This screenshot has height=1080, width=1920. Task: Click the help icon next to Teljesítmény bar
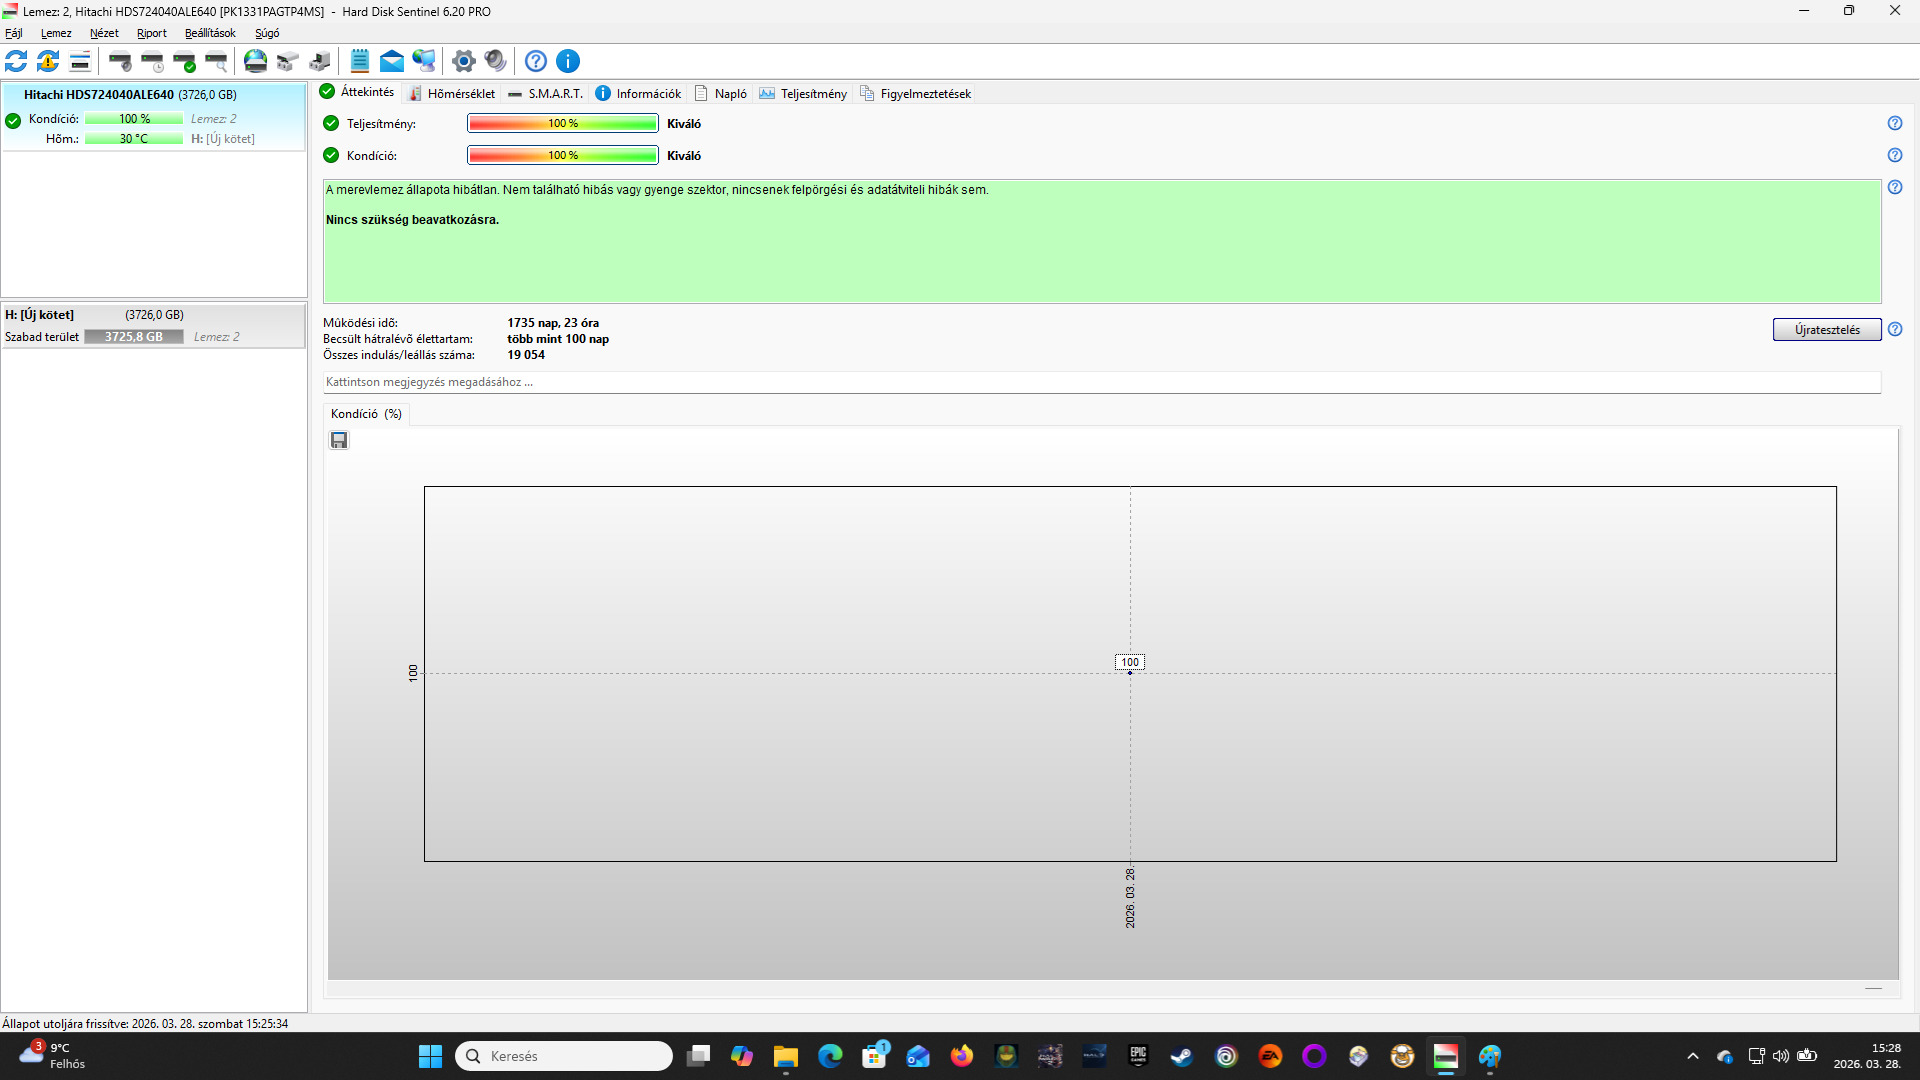click(x=1894, y=123)
